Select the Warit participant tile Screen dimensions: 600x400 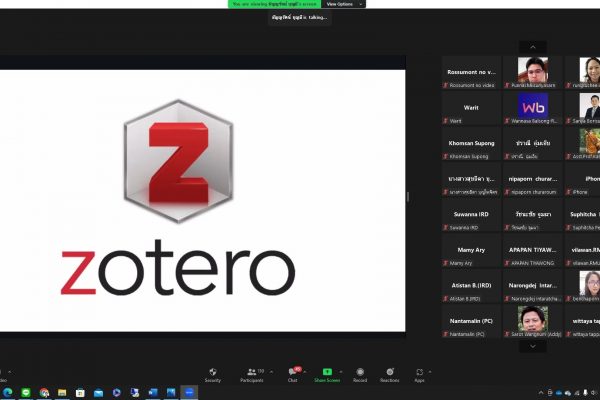tap(471, 108)
